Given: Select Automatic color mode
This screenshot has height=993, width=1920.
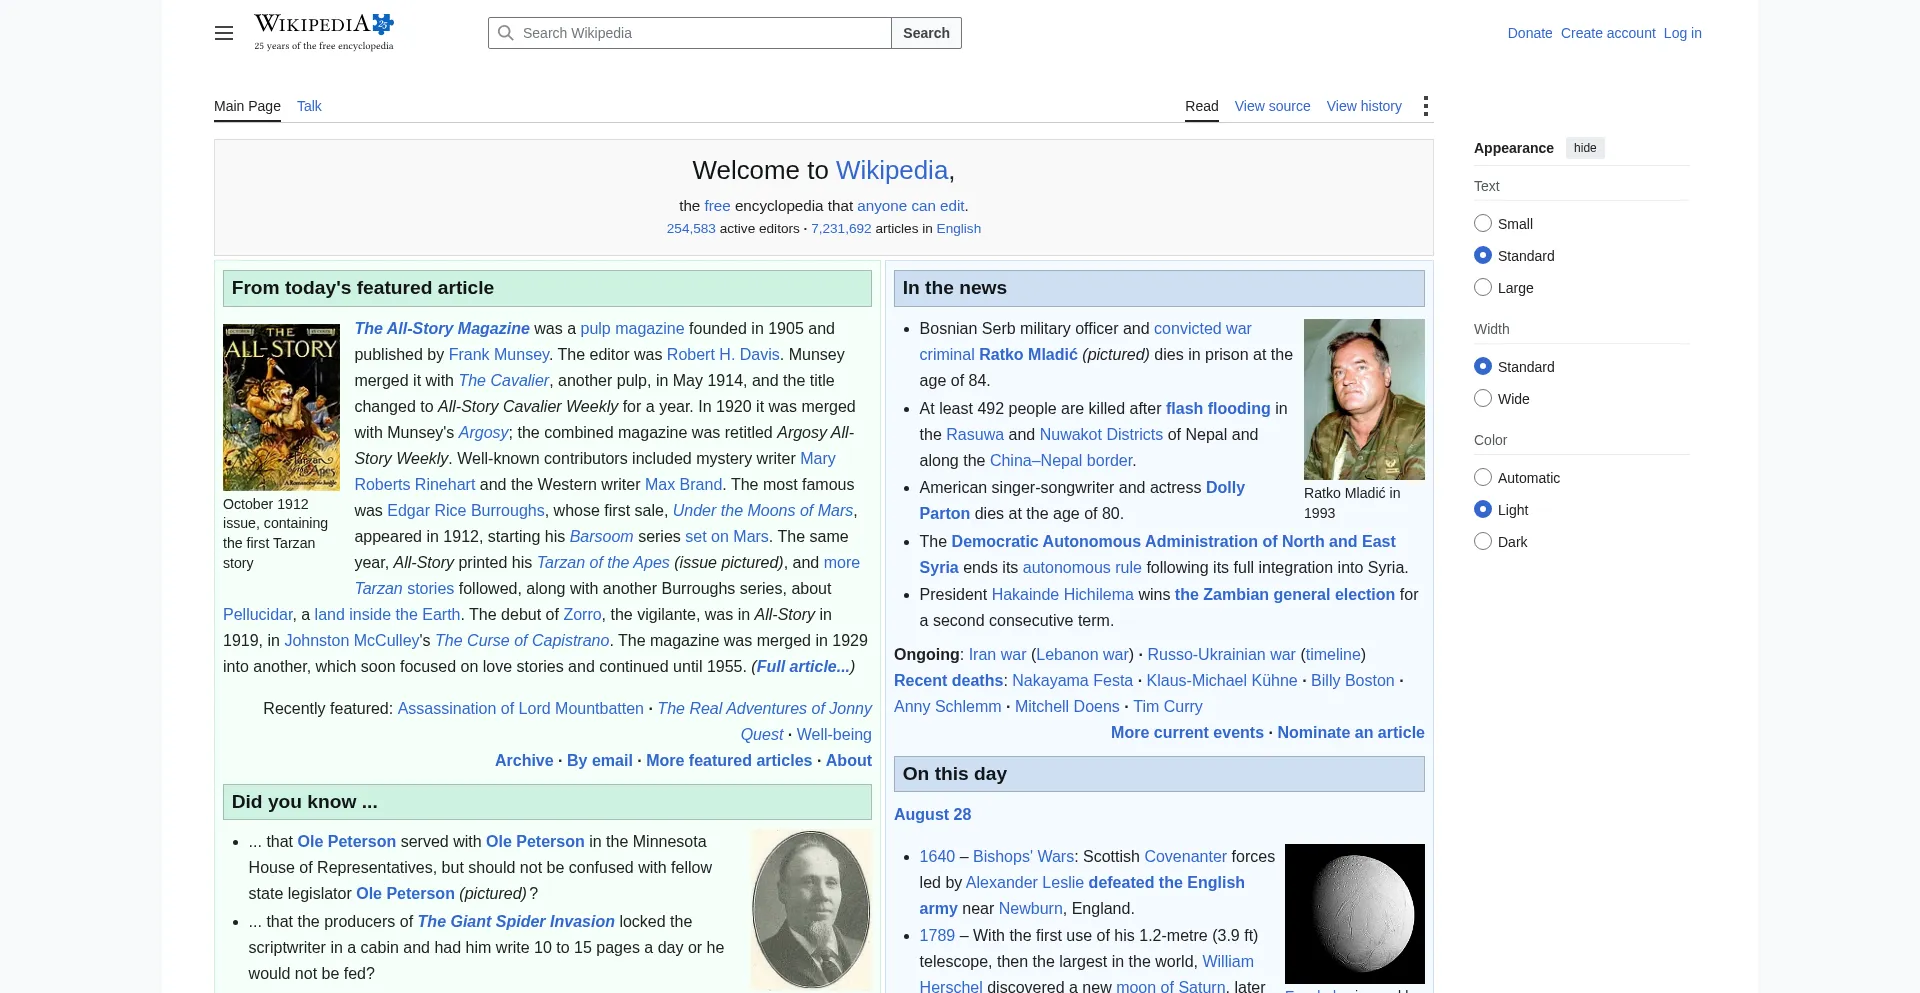Looking at the screenshot, I should coord(1483,478).
